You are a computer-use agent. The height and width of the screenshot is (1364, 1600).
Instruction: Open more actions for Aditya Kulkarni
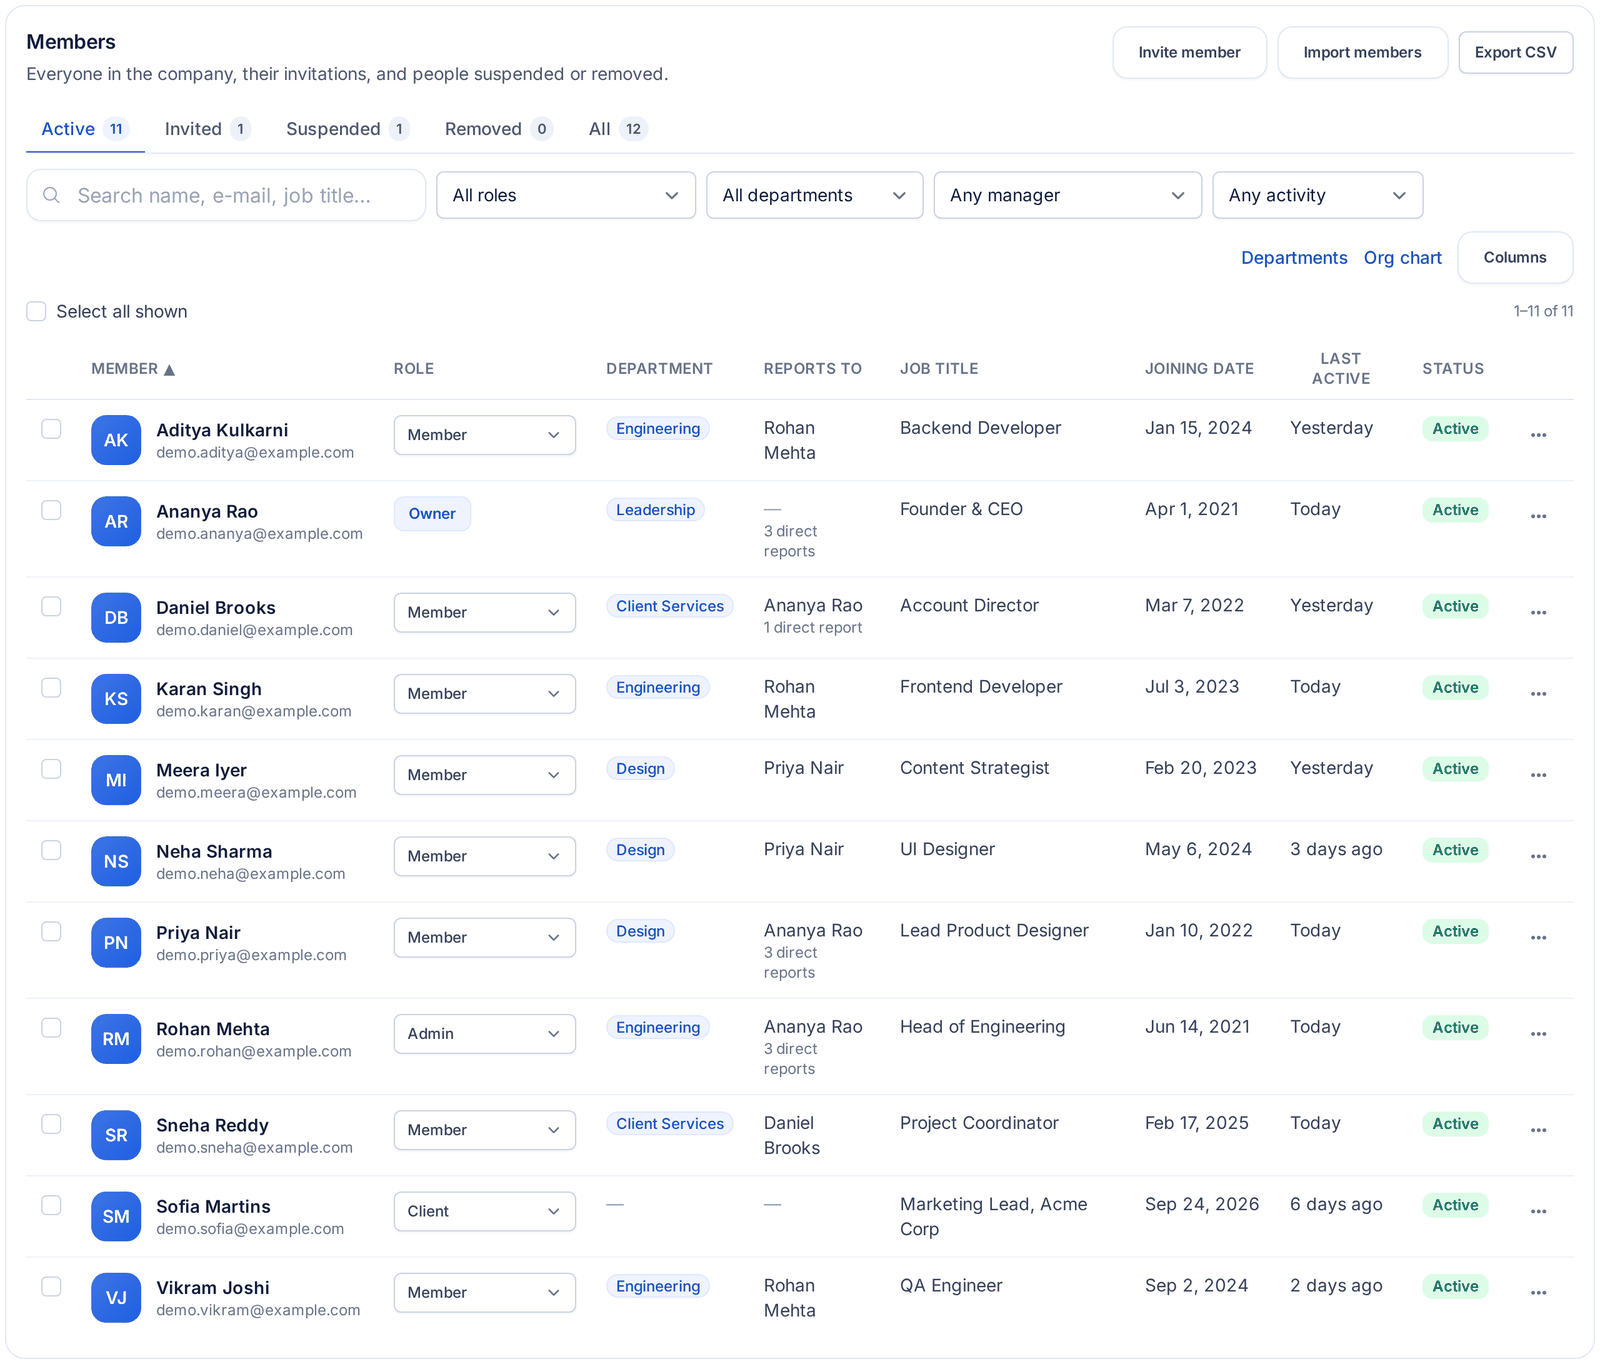point(1538,435)
